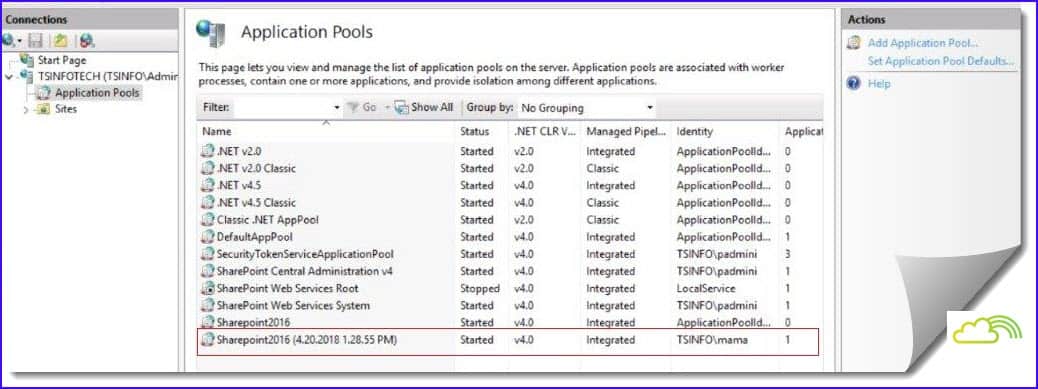1038x389 pixels.
Task: Select SharePoint Web Services System name
Action: (x=293, y=306)
